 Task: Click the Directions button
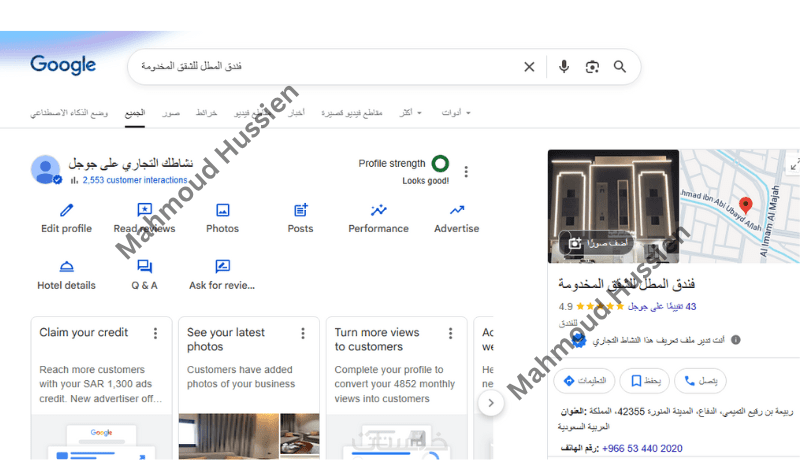(x=584, y=381)
